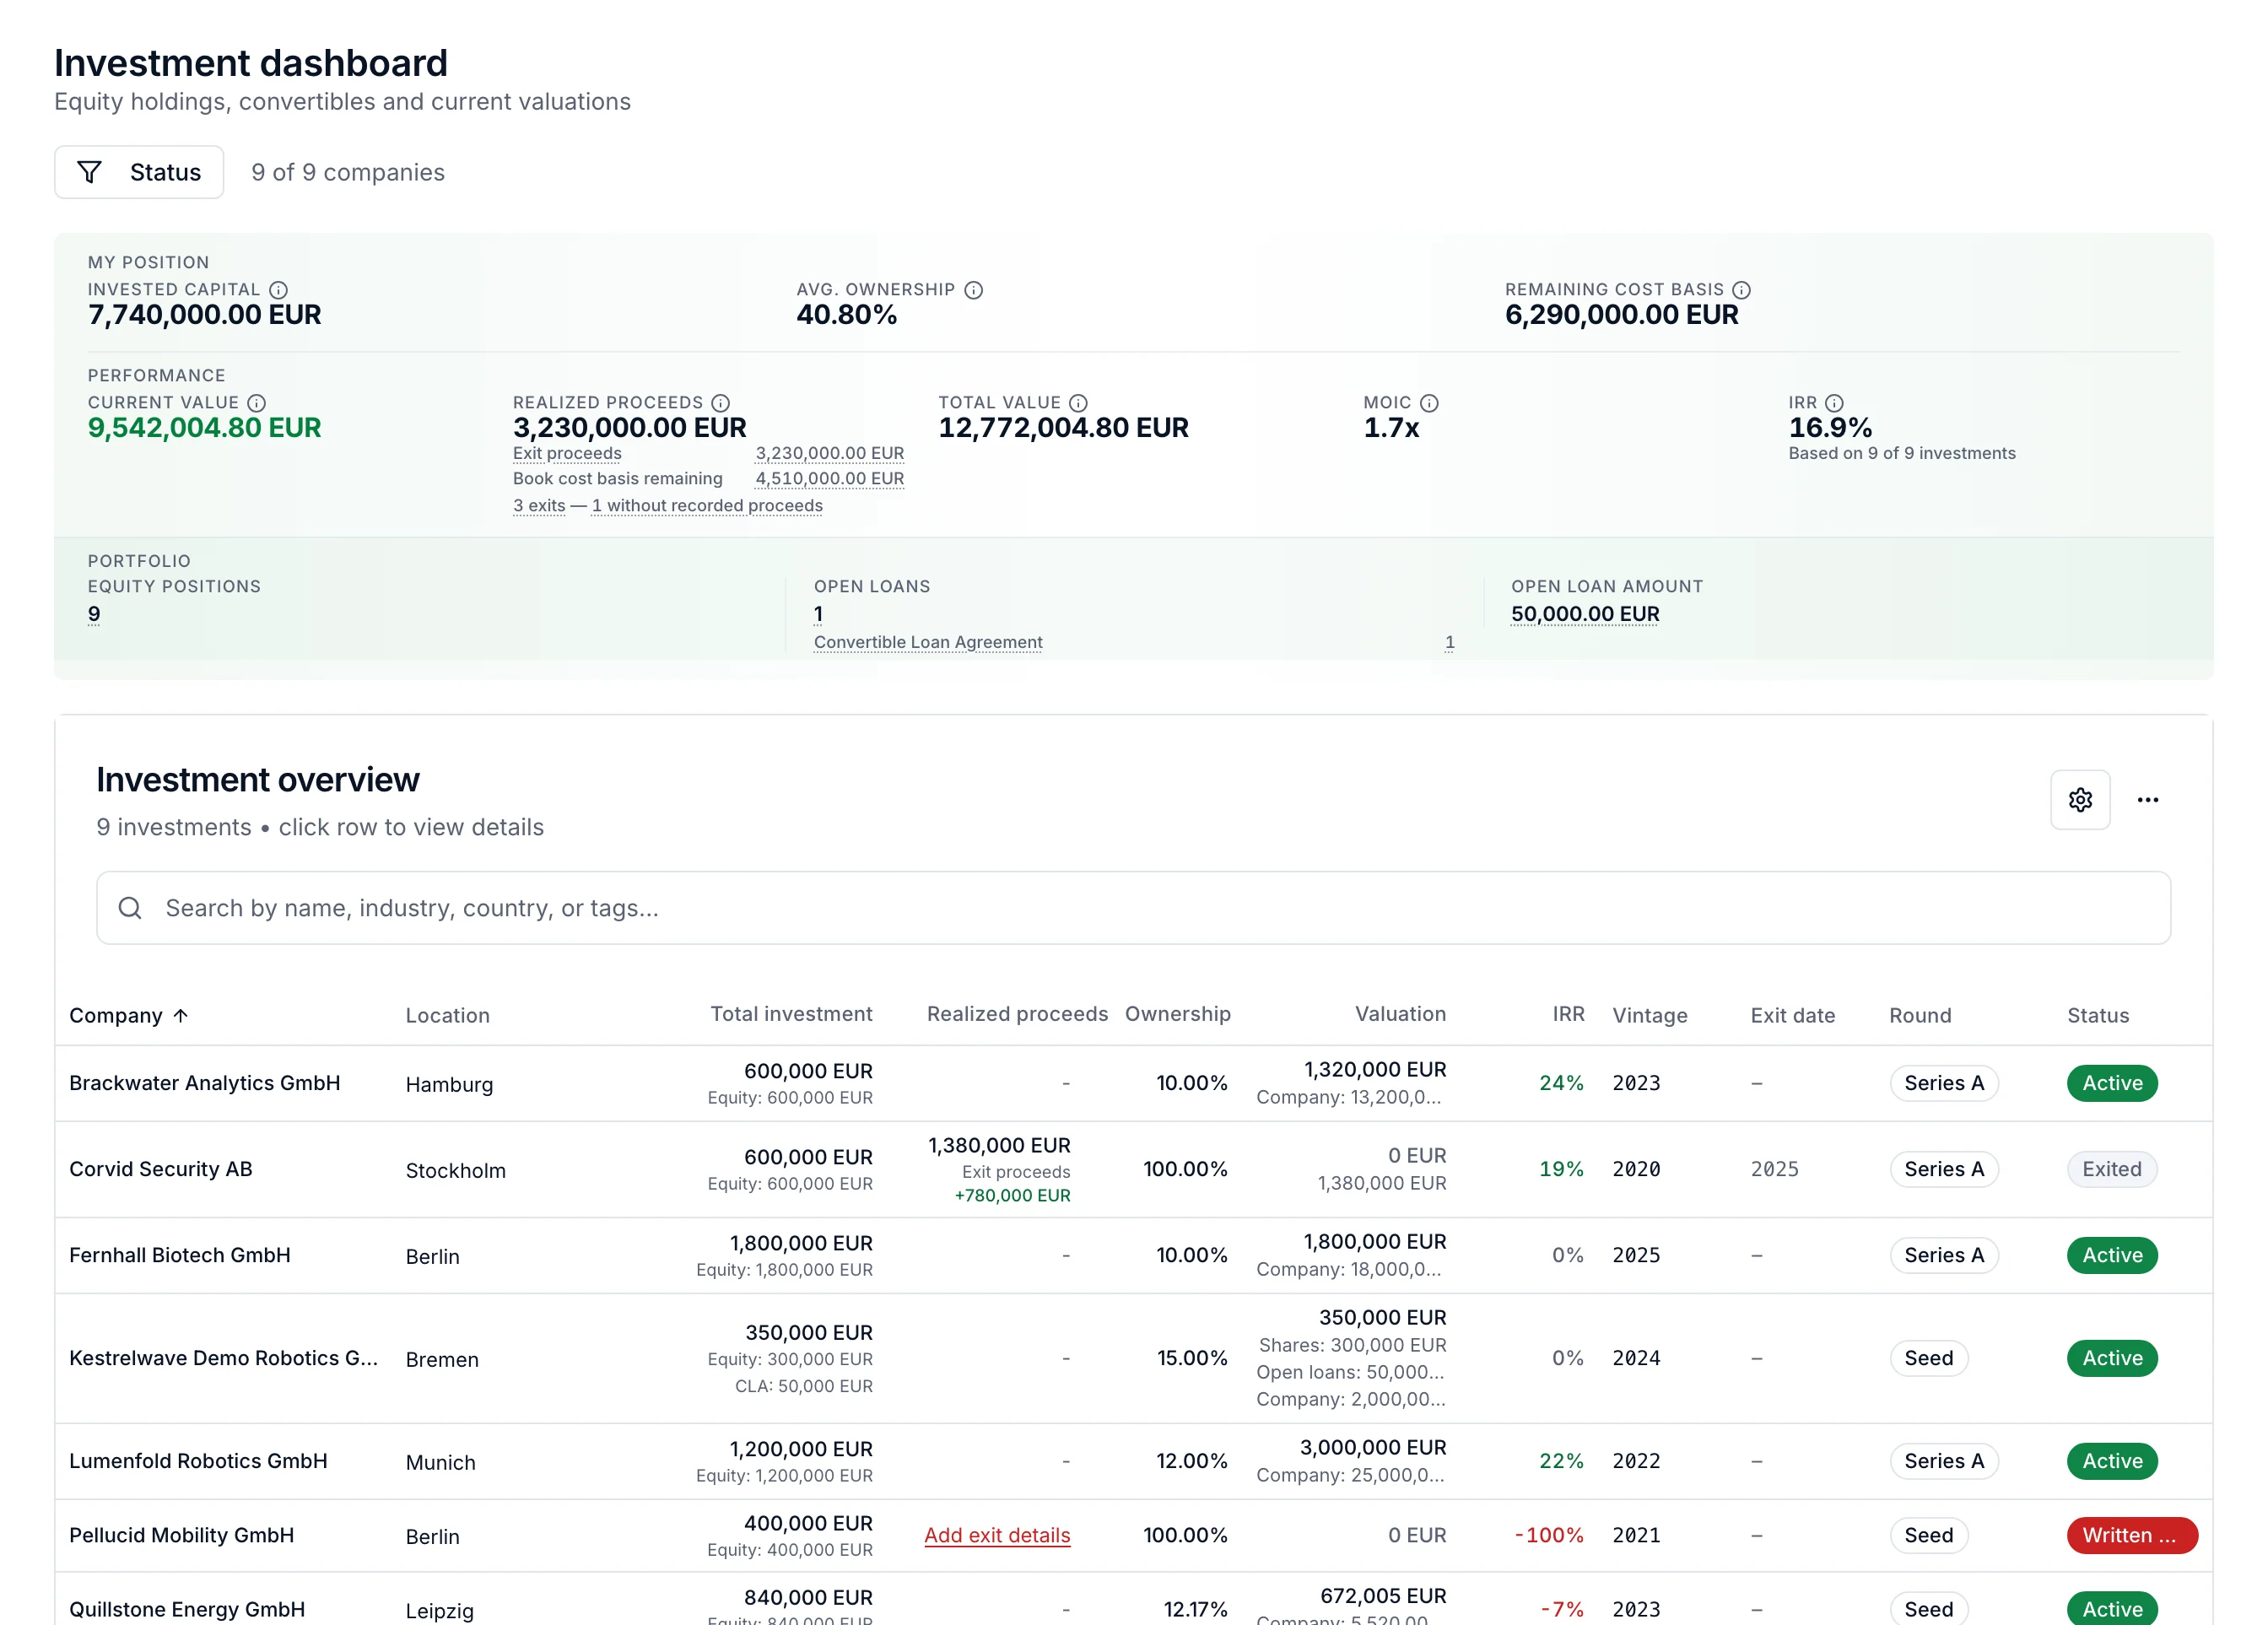Sort by Status column header
Image resolution: width=2268 pixels, height=1625 pixels.
[2098, 1016]
